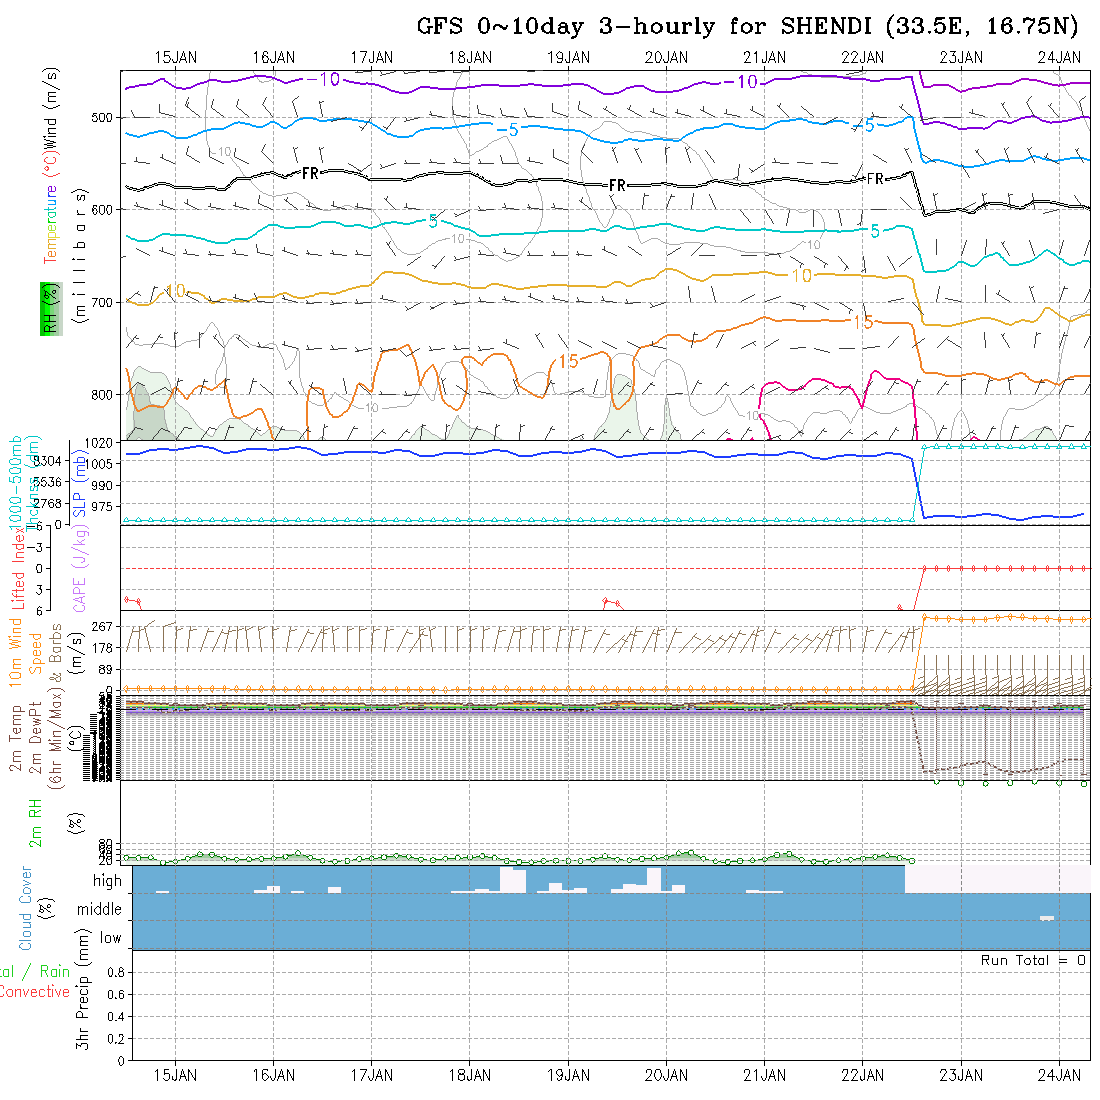This screenshot has width=1100, height=1100.
Task: Click the 'Run Total = 0' text
Action: point(1033,960)
